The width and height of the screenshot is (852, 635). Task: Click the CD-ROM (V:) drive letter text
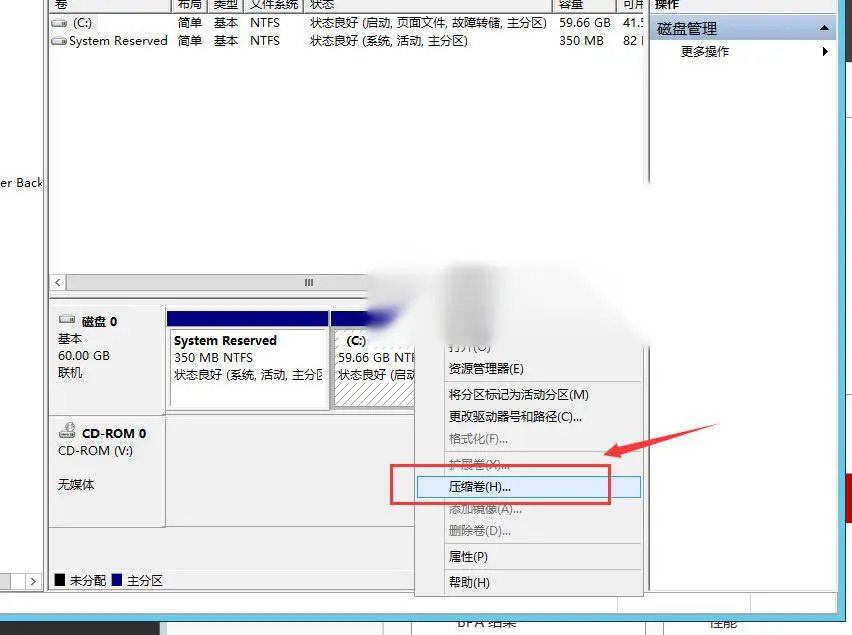(x=95, y=451)
